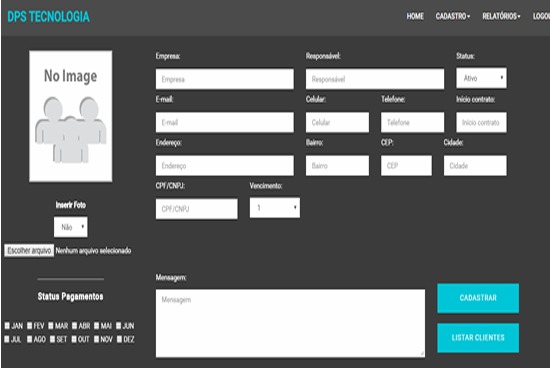Click into the Mensagem text area
The height and width of the screenshot is (368, 550).
tap(290, 323)
